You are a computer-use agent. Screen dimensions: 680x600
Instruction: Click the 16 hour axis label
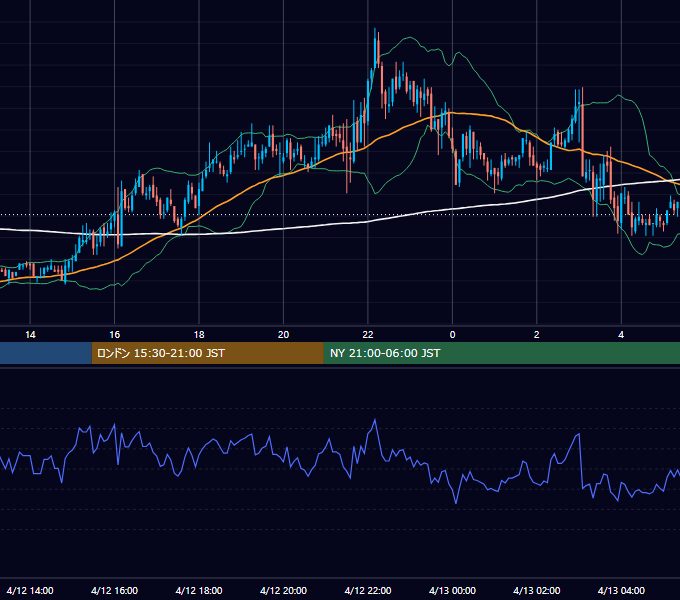pyautogui.click(x=114, y=335)
